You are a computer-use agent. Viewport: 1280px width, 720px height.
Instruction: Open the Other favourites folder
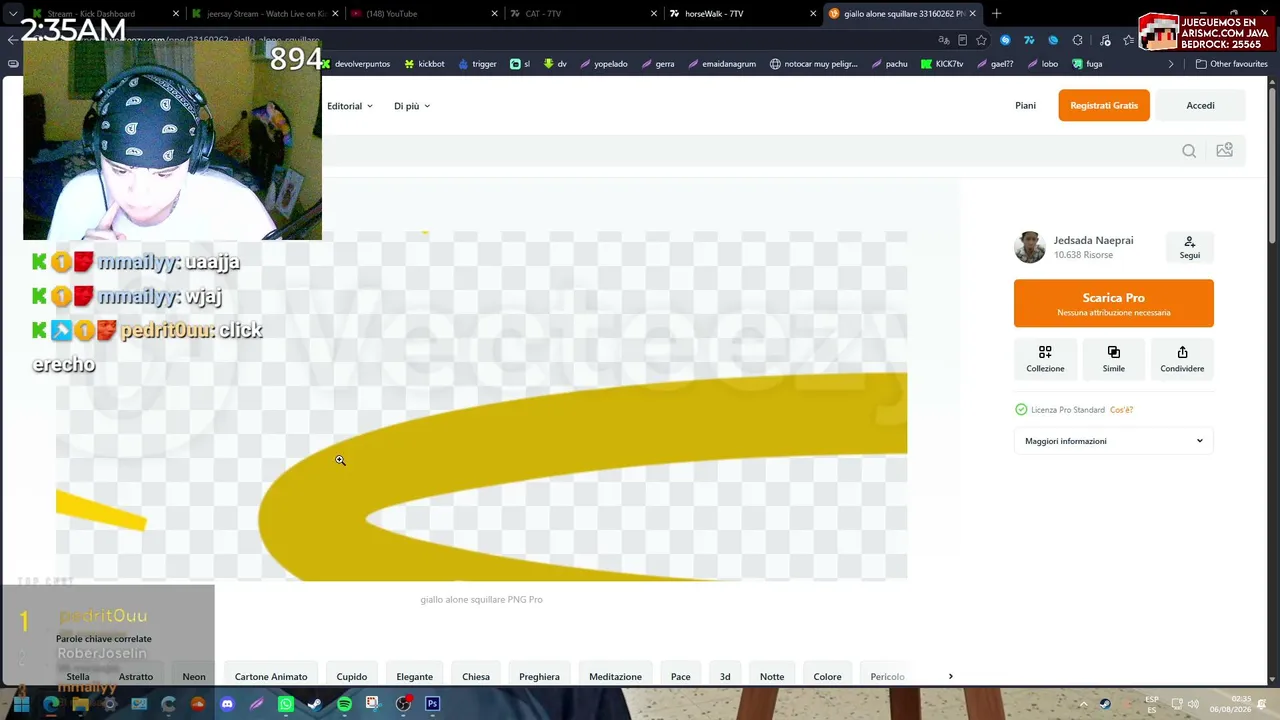tap(1232, 64)
